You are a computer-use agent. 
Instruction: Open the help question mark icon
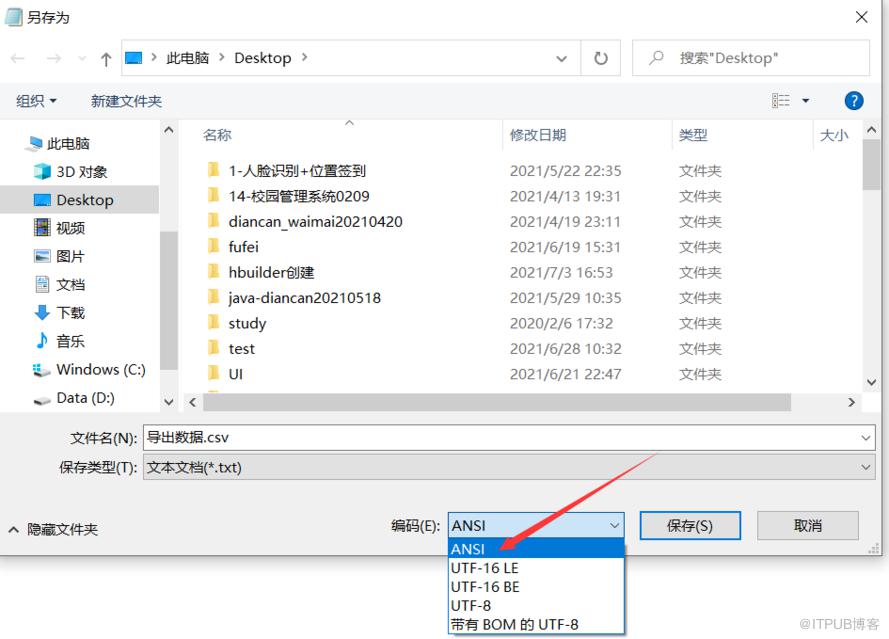tap(853, 101)
